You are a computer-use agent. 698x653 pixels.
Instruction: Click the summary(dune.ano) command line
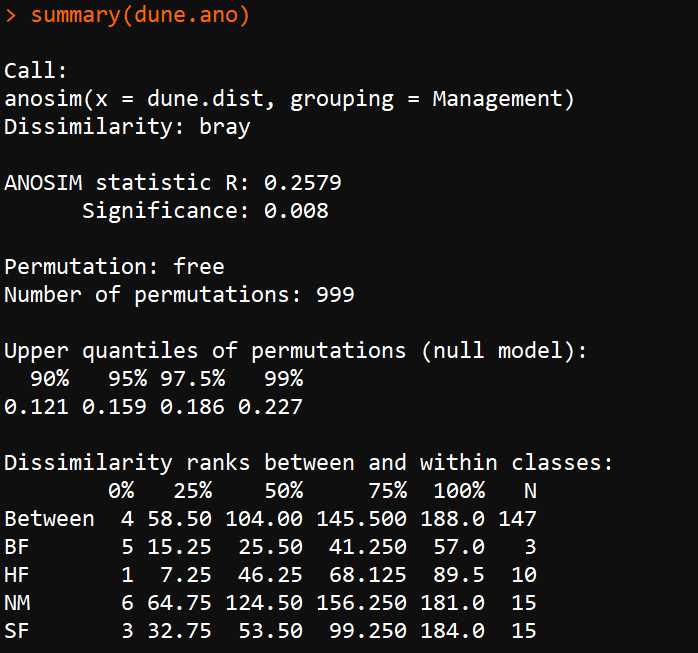pyautogui.click(x=140, y=16)
